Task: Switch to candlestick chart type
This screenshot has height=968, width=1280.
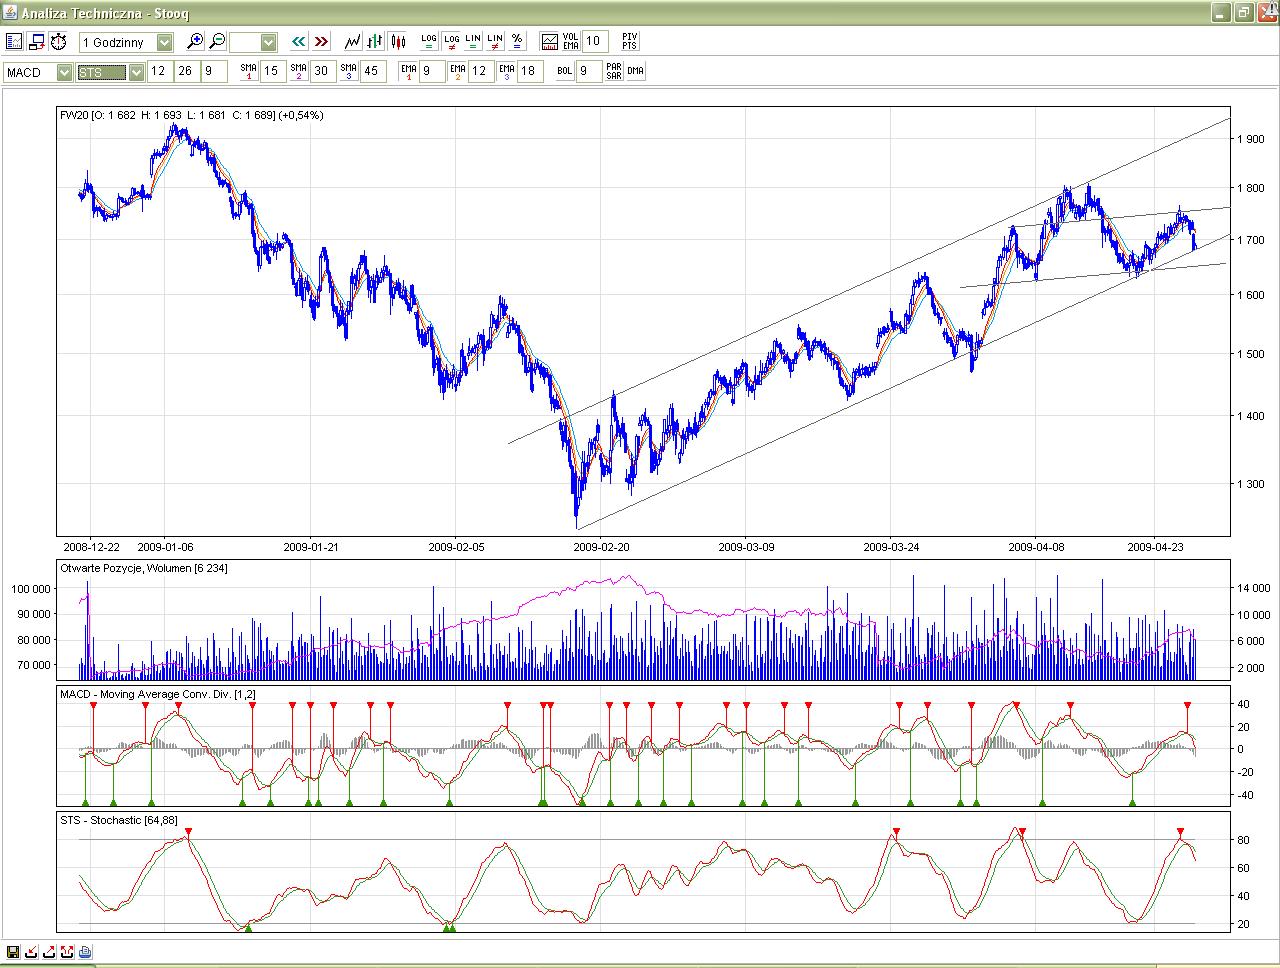Action: pyautogui.click(x=398, y=42)
